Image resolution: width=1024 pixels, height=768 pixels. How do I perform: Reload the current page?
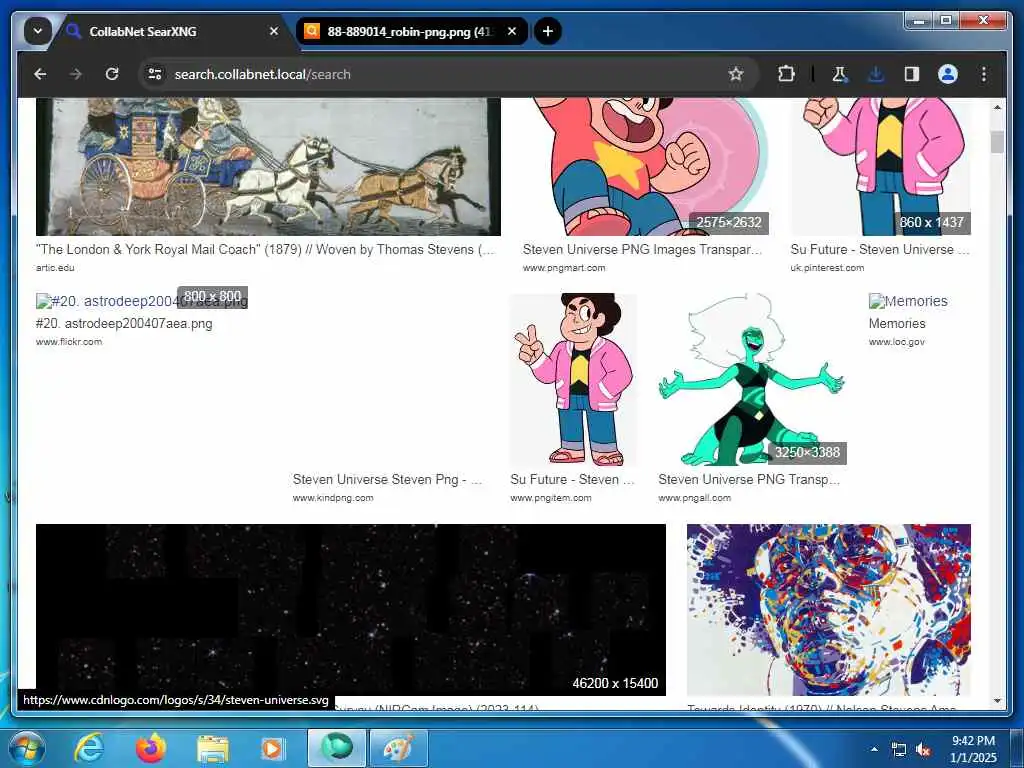click(112, 74)
